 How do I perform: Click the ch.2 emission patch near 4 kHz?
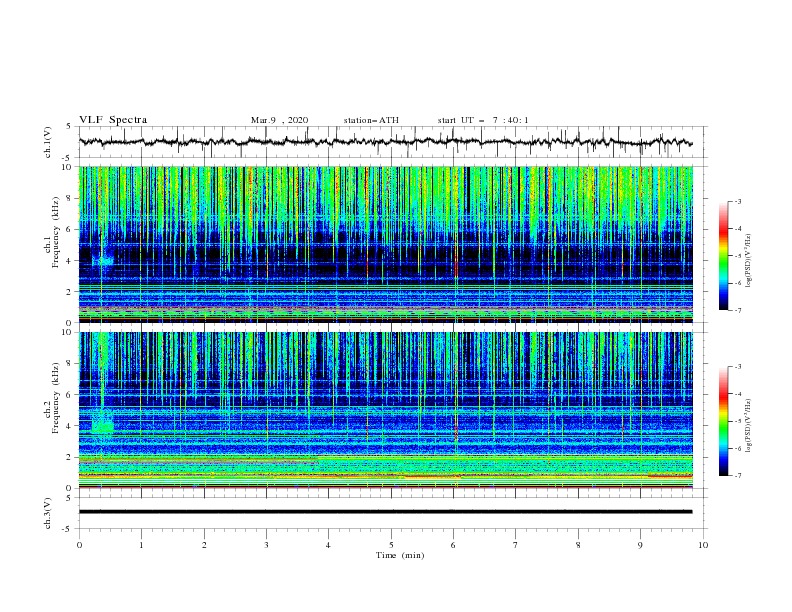click(103, 423)
